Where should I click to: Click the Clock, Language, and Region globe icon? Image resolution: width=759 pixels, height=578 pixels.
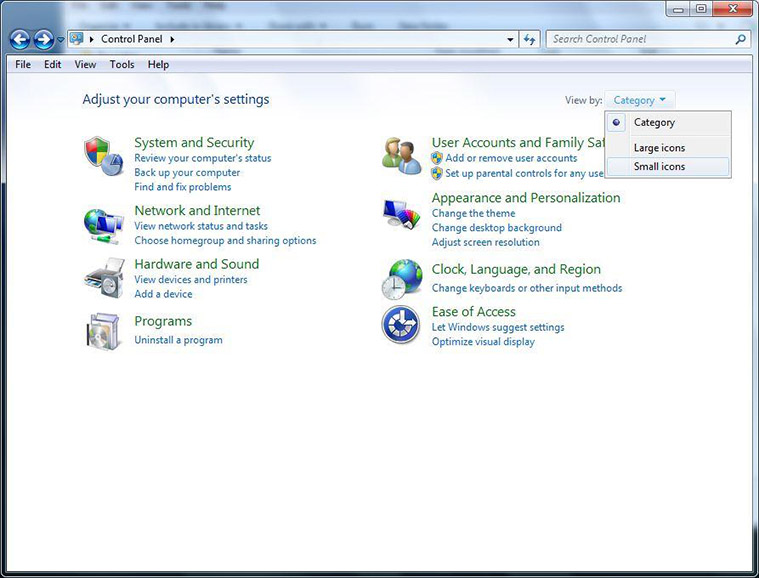[402, 279]
